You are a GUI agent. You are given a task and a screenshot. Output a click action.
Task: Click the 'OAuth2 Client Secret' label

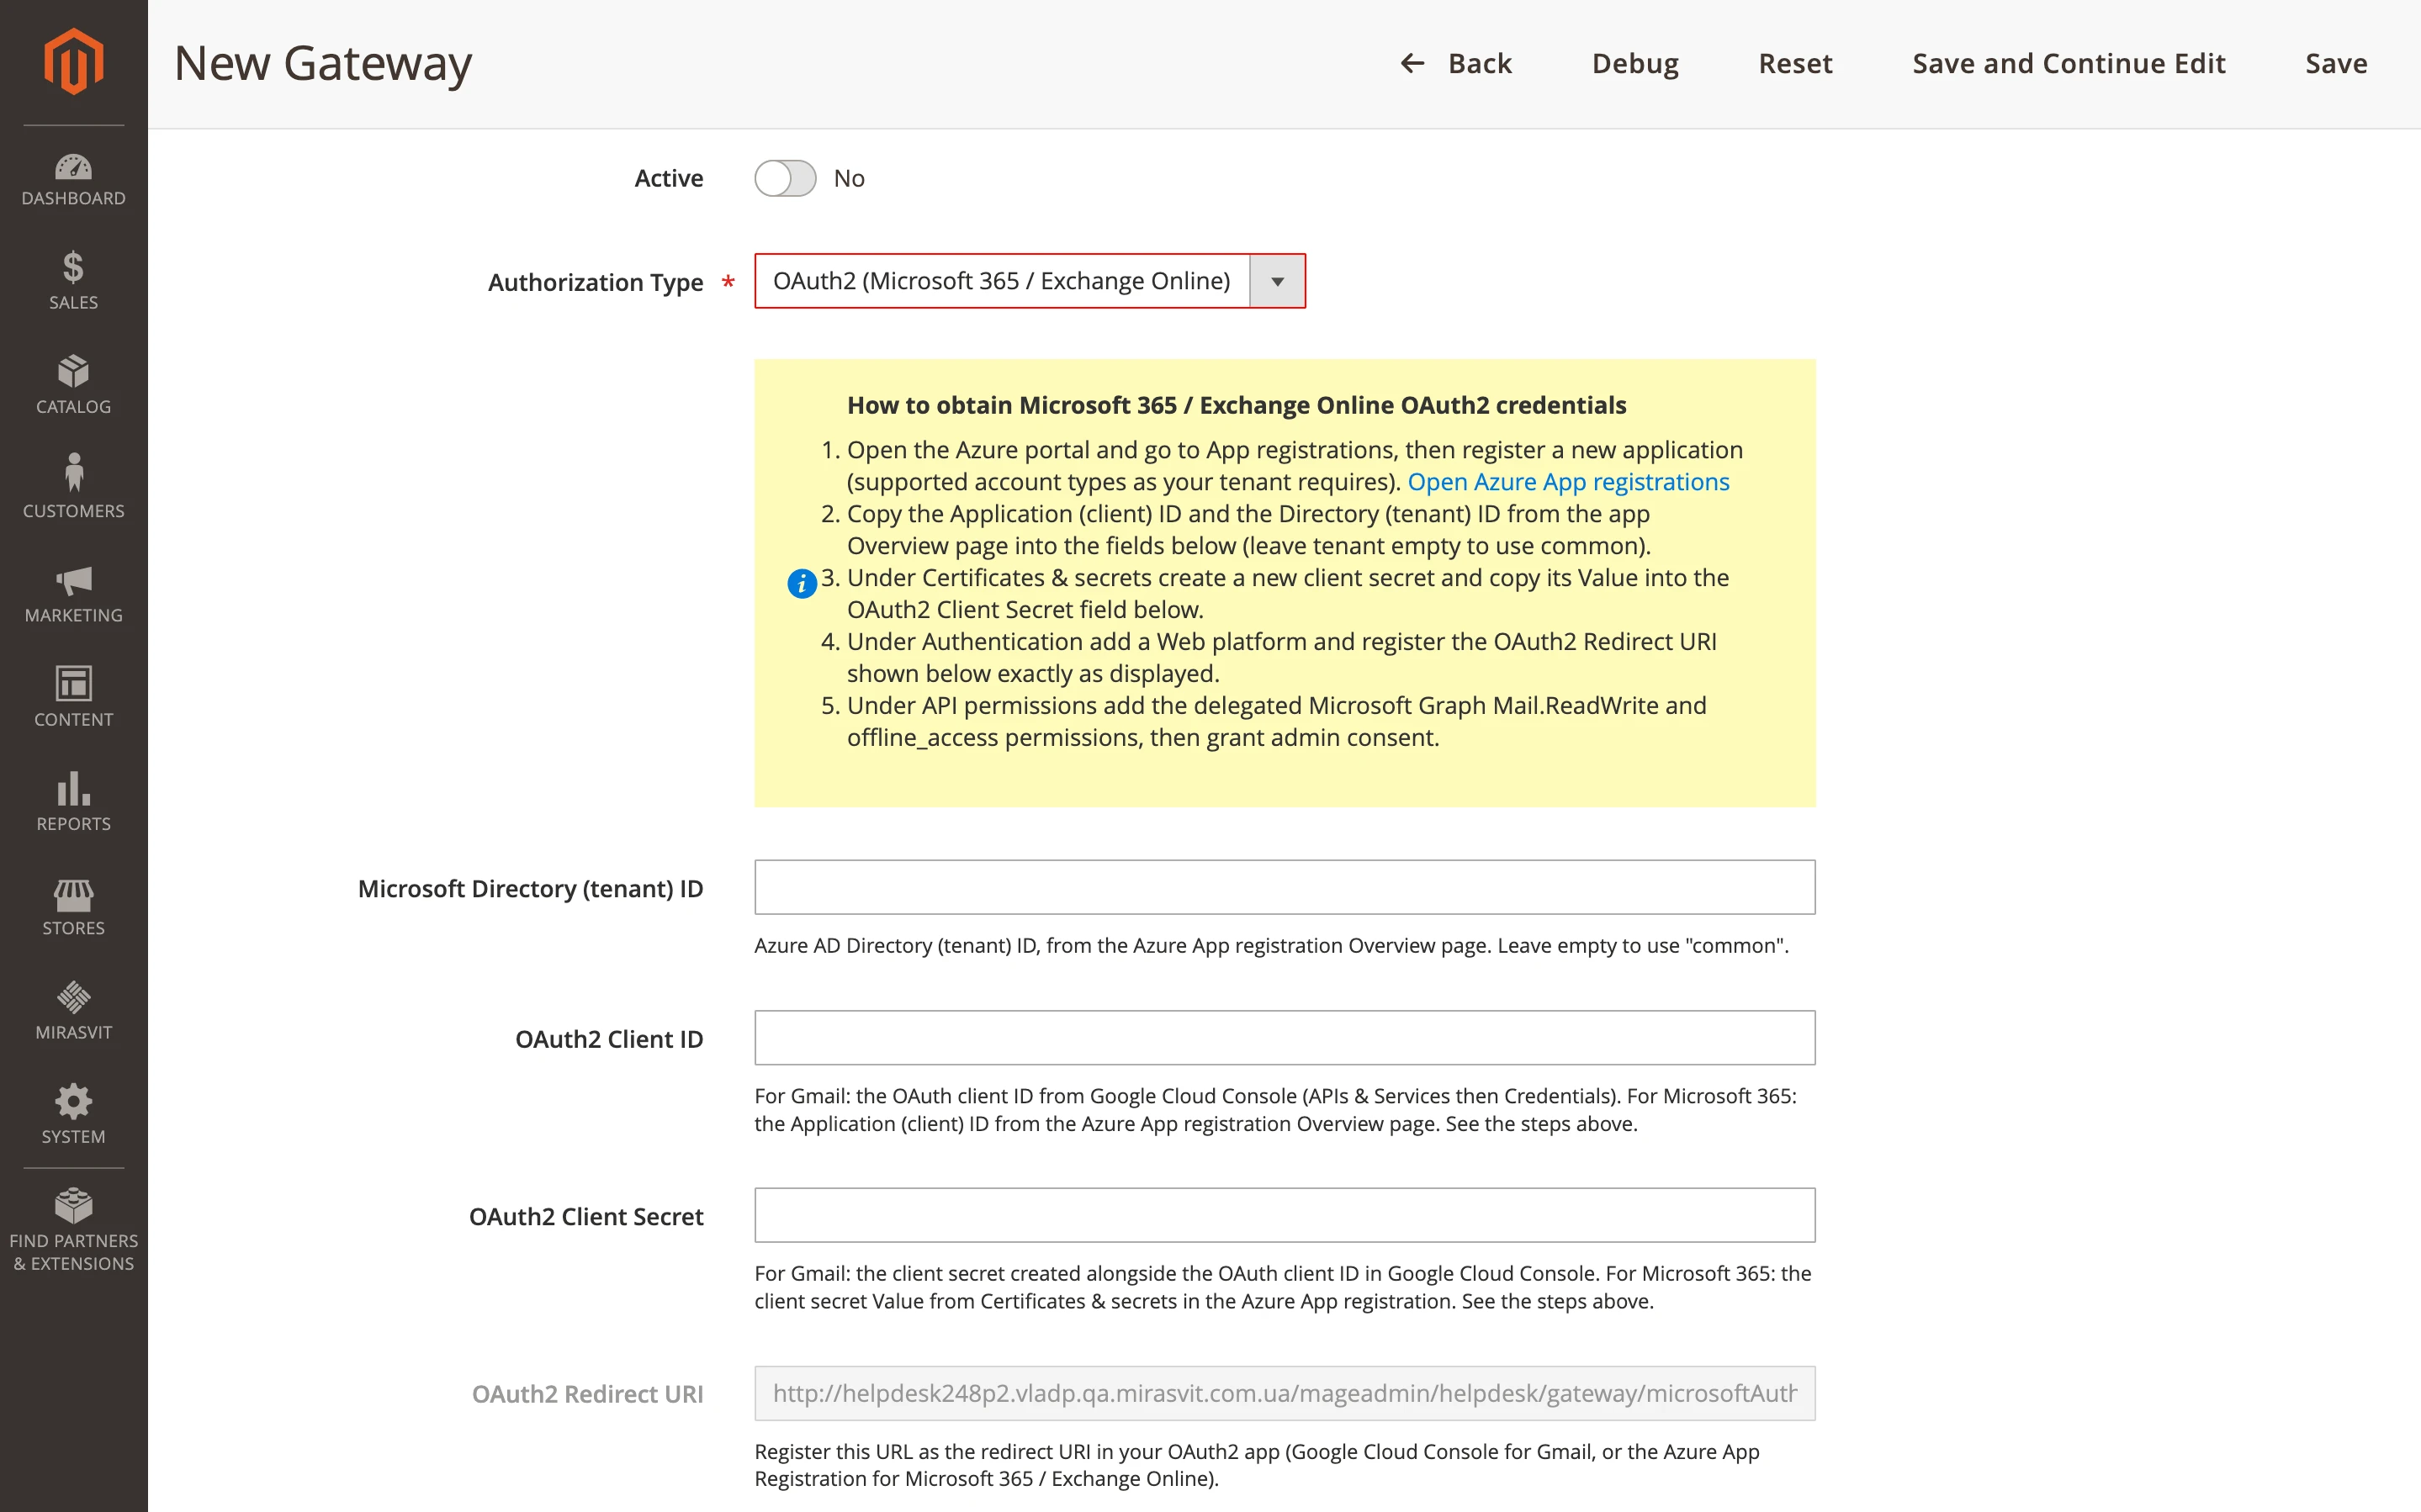pyautogui.click(x=586, y=1216)
